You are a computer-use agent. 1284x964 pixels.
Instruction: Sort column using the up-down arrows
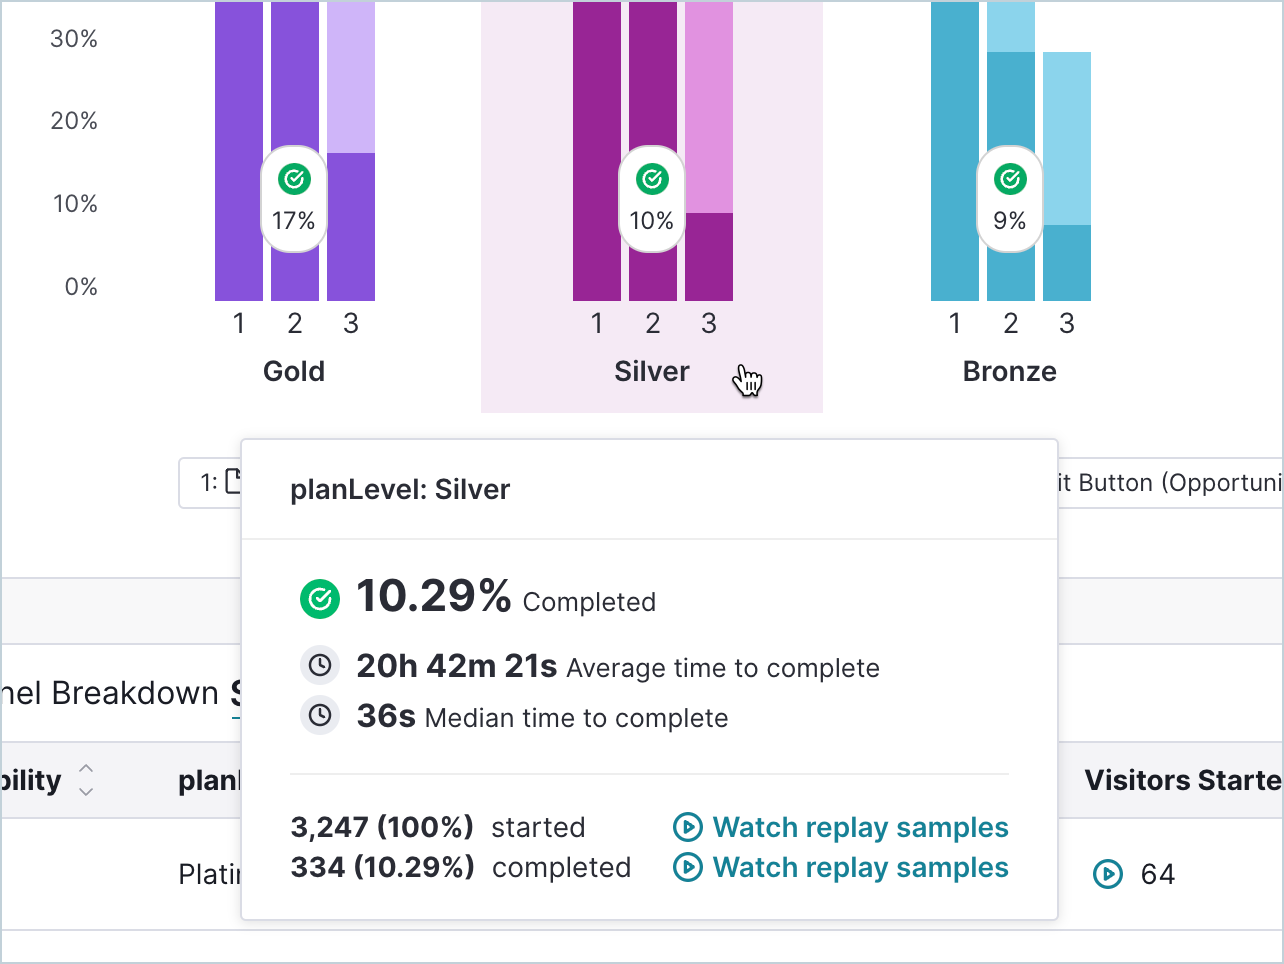[x=86, y=780]
